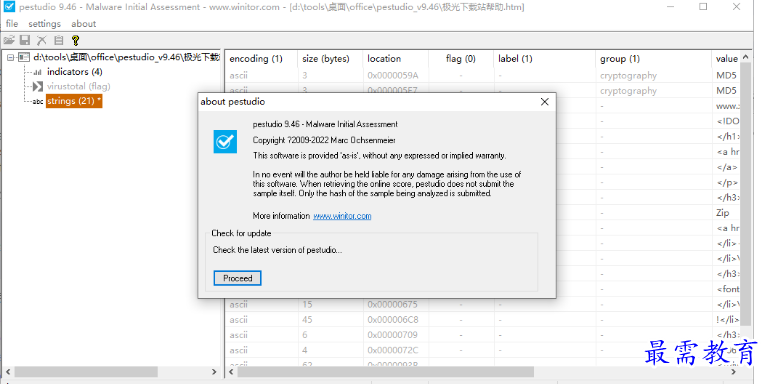Click the right arrow of the tree pane's horizontal scrollbar

coord(214,372)
